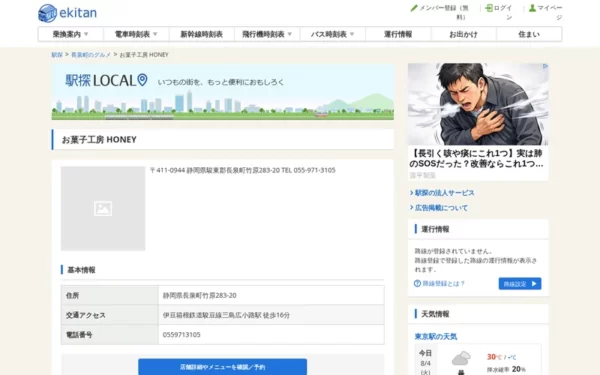Click the question mark icon beside 路線登録とは
The width and height of the screenshot is (600, 375).
pos(417,284)
